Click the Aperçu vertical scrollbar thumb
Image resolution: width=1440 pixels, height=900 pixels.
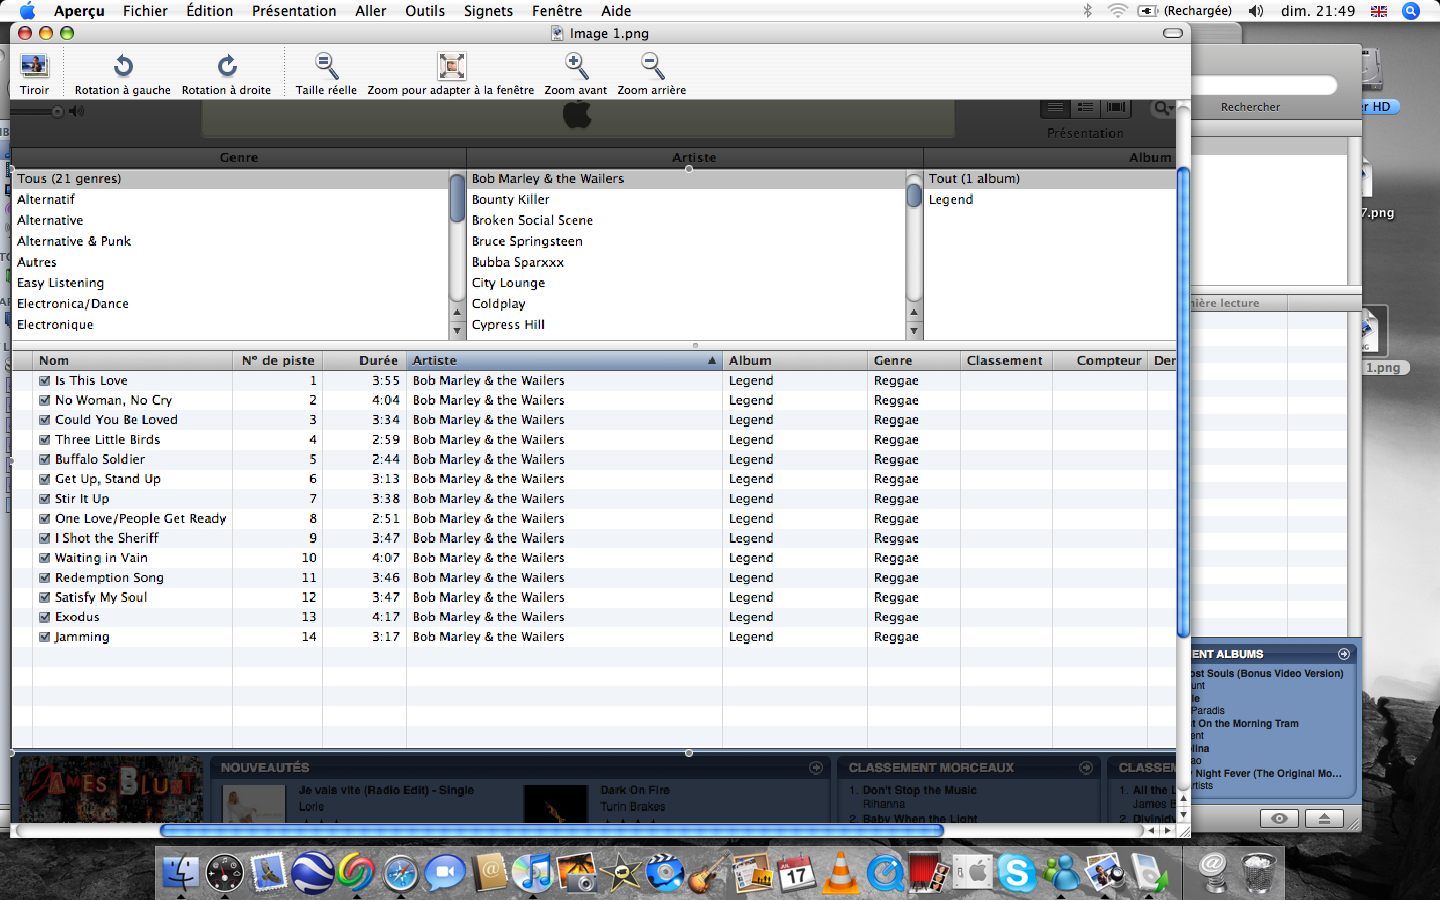(1183, 403)
